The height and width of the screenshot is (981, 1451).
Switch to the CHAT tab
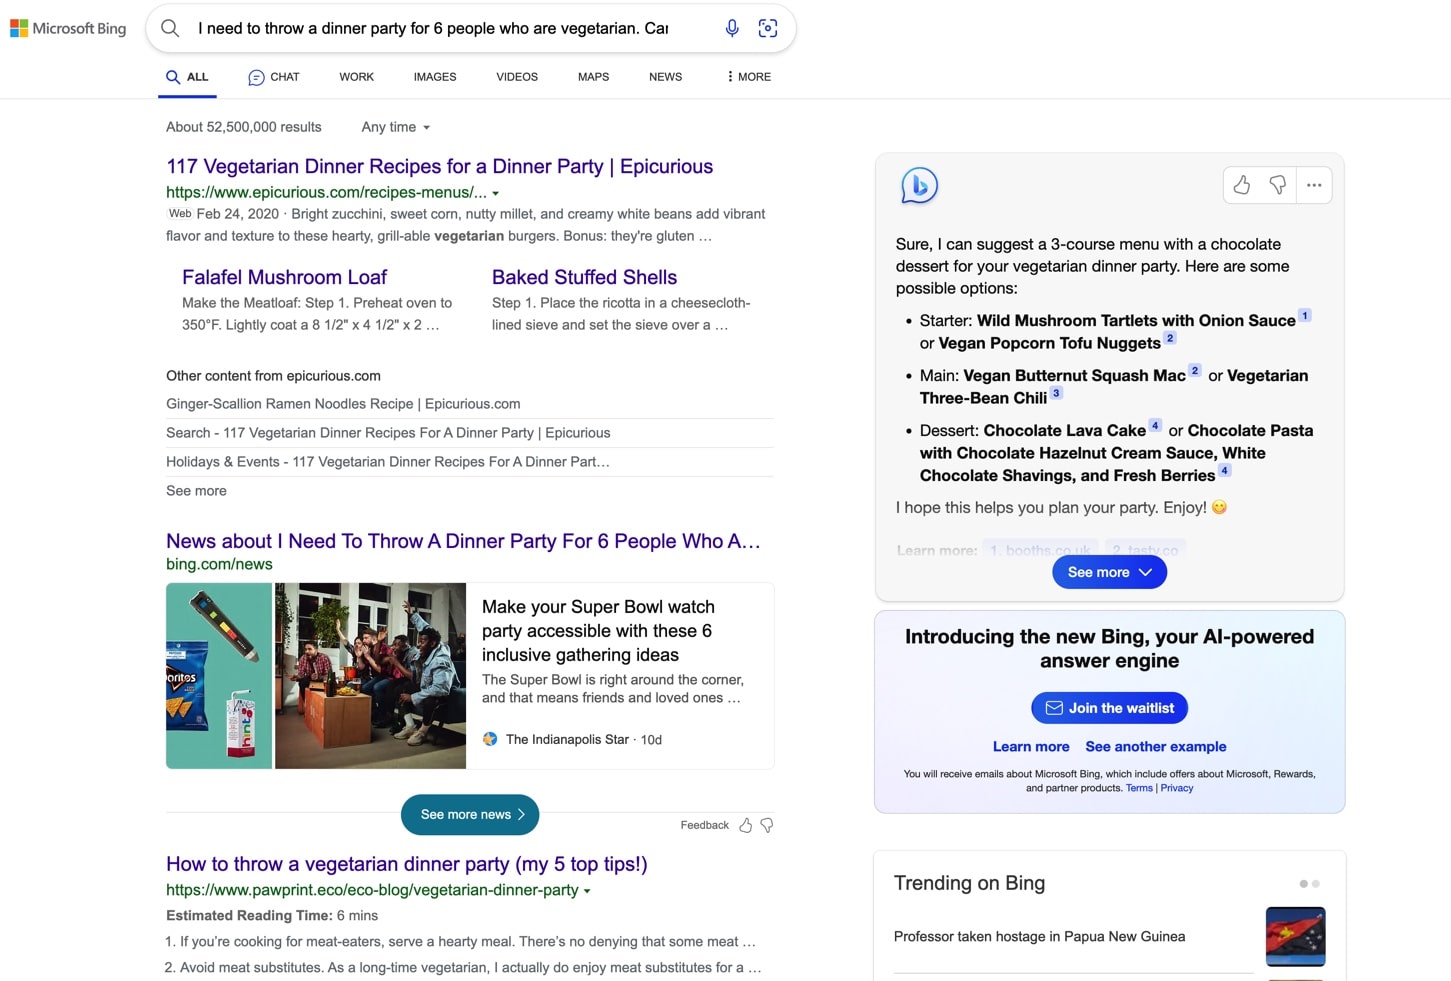[x=274, y=77]
